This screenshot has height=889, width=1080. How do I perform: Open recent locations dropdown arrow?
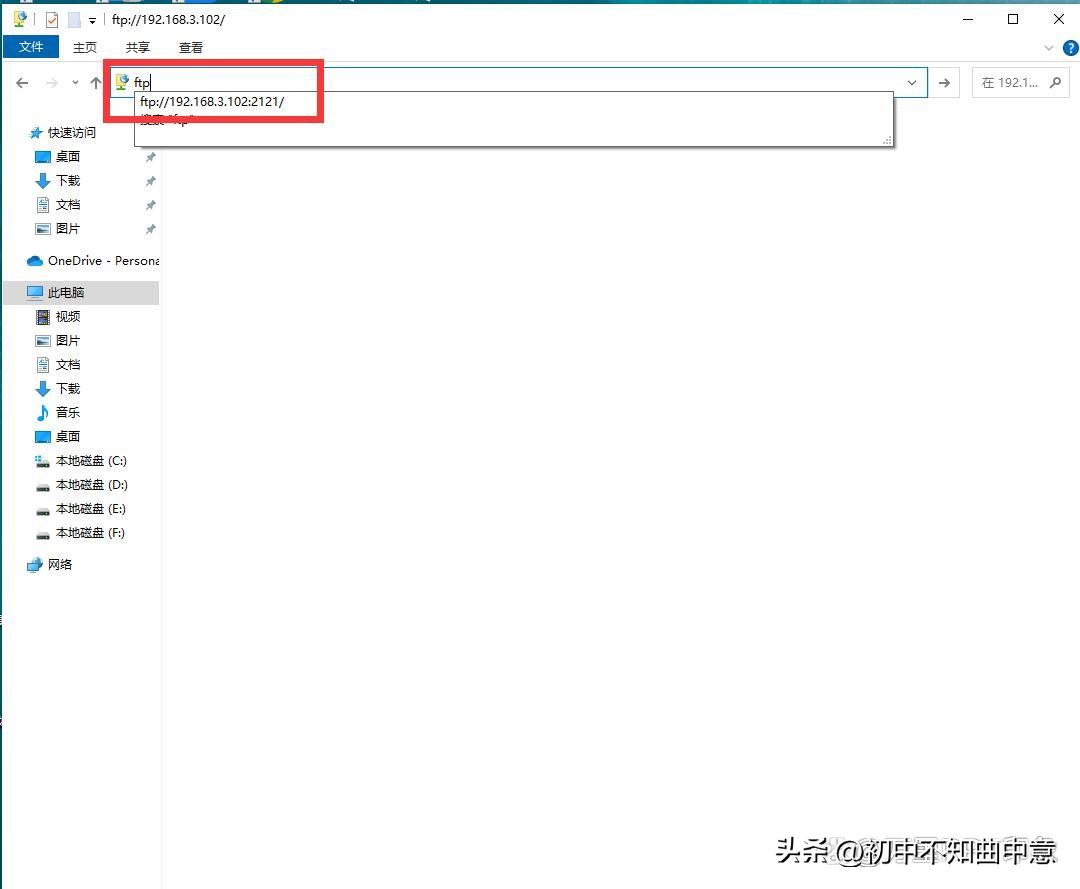75,83
